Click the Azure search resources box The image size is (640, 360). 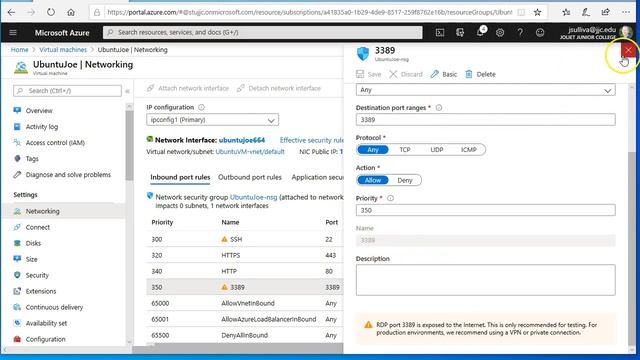pyautogui.click(x=262, y=32)
